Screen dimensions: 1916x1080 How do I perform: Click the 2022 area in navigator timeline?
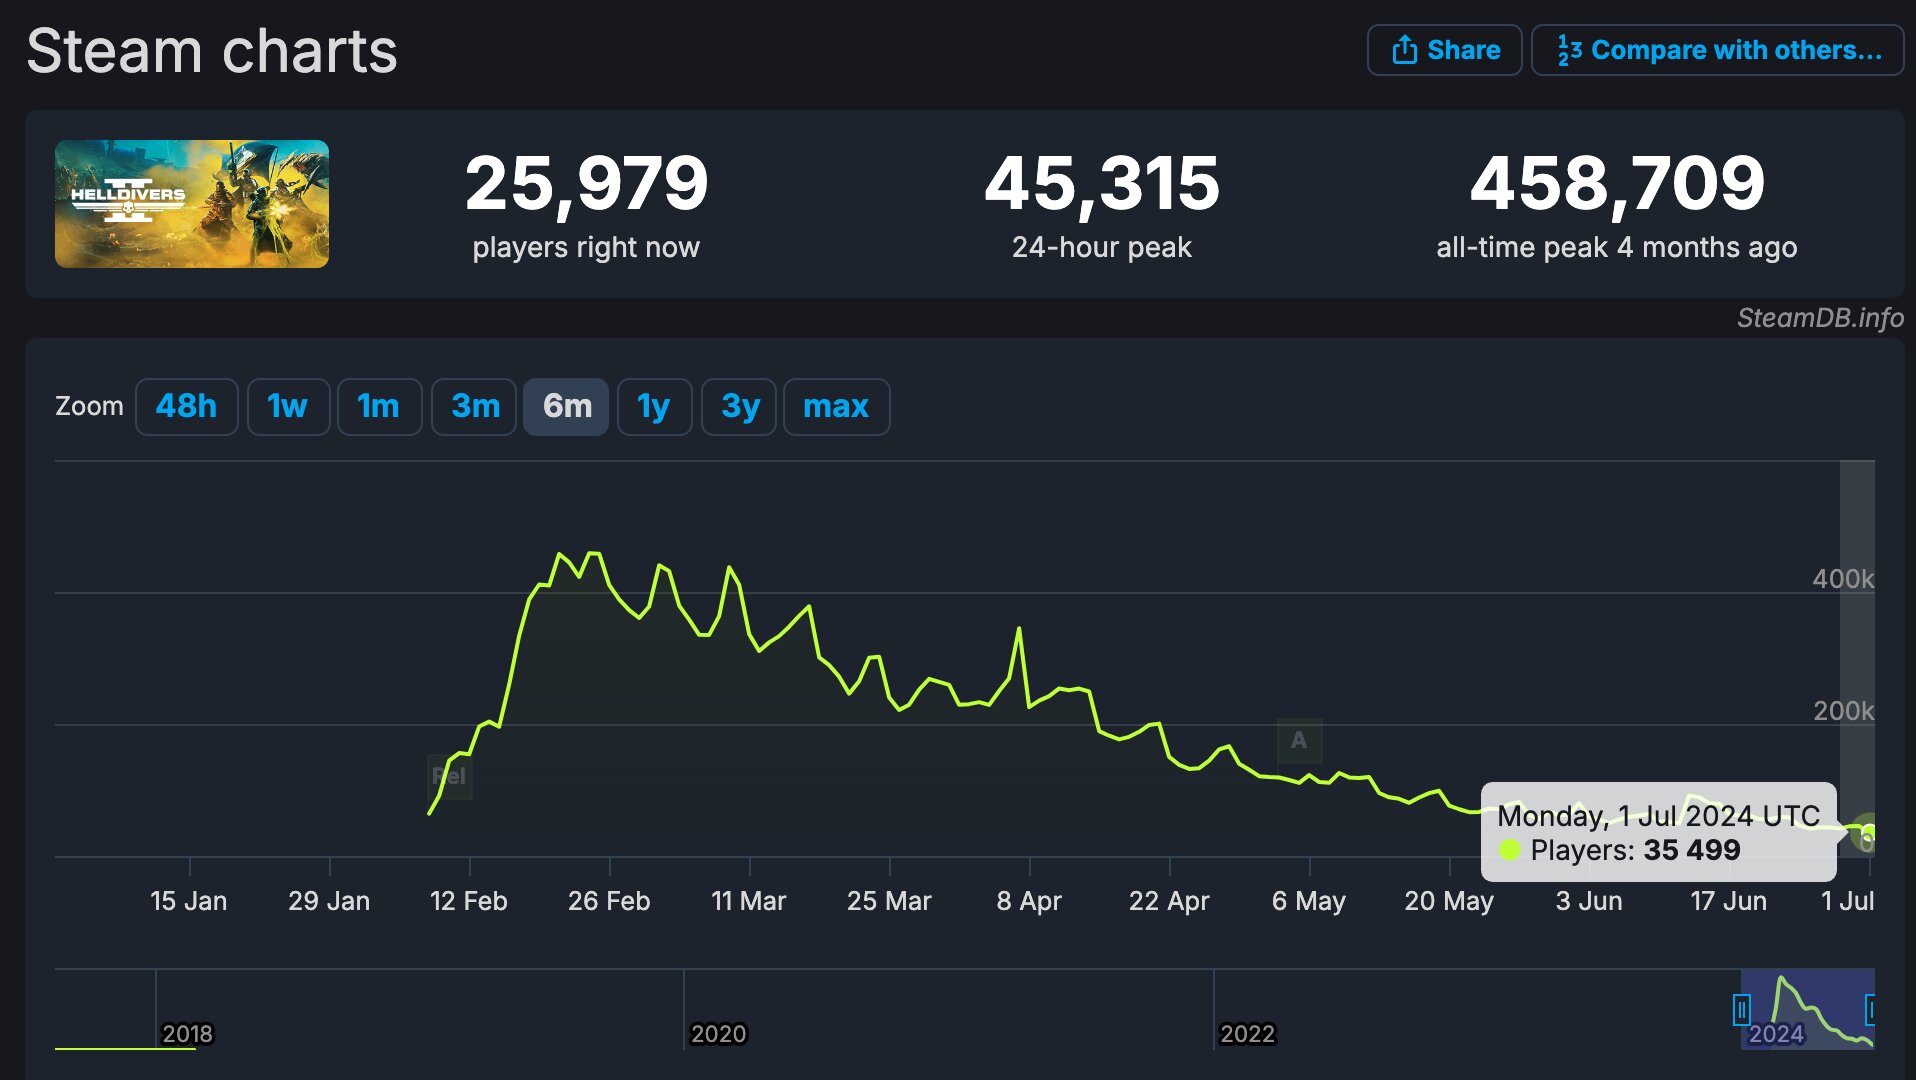1248,1033
